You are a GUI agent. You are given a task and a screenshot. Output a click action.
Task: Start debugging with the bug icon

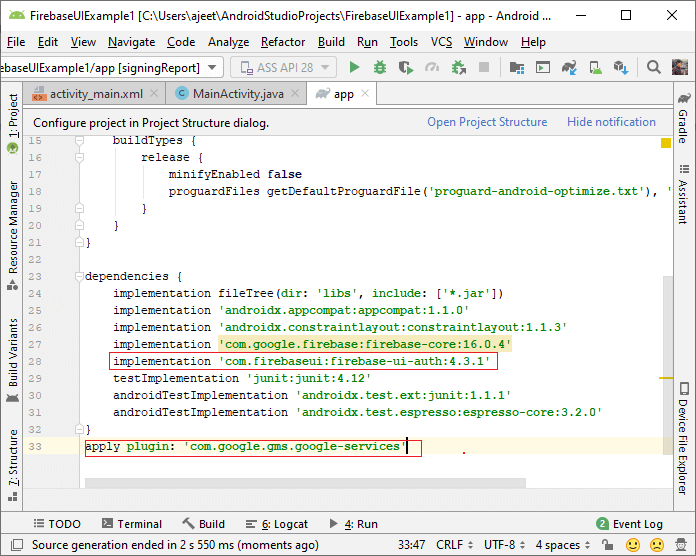tap(380, 67)
